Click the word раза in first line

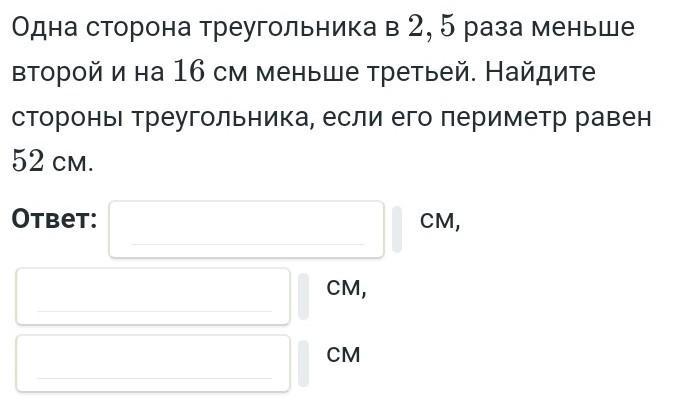click(499, 28)
